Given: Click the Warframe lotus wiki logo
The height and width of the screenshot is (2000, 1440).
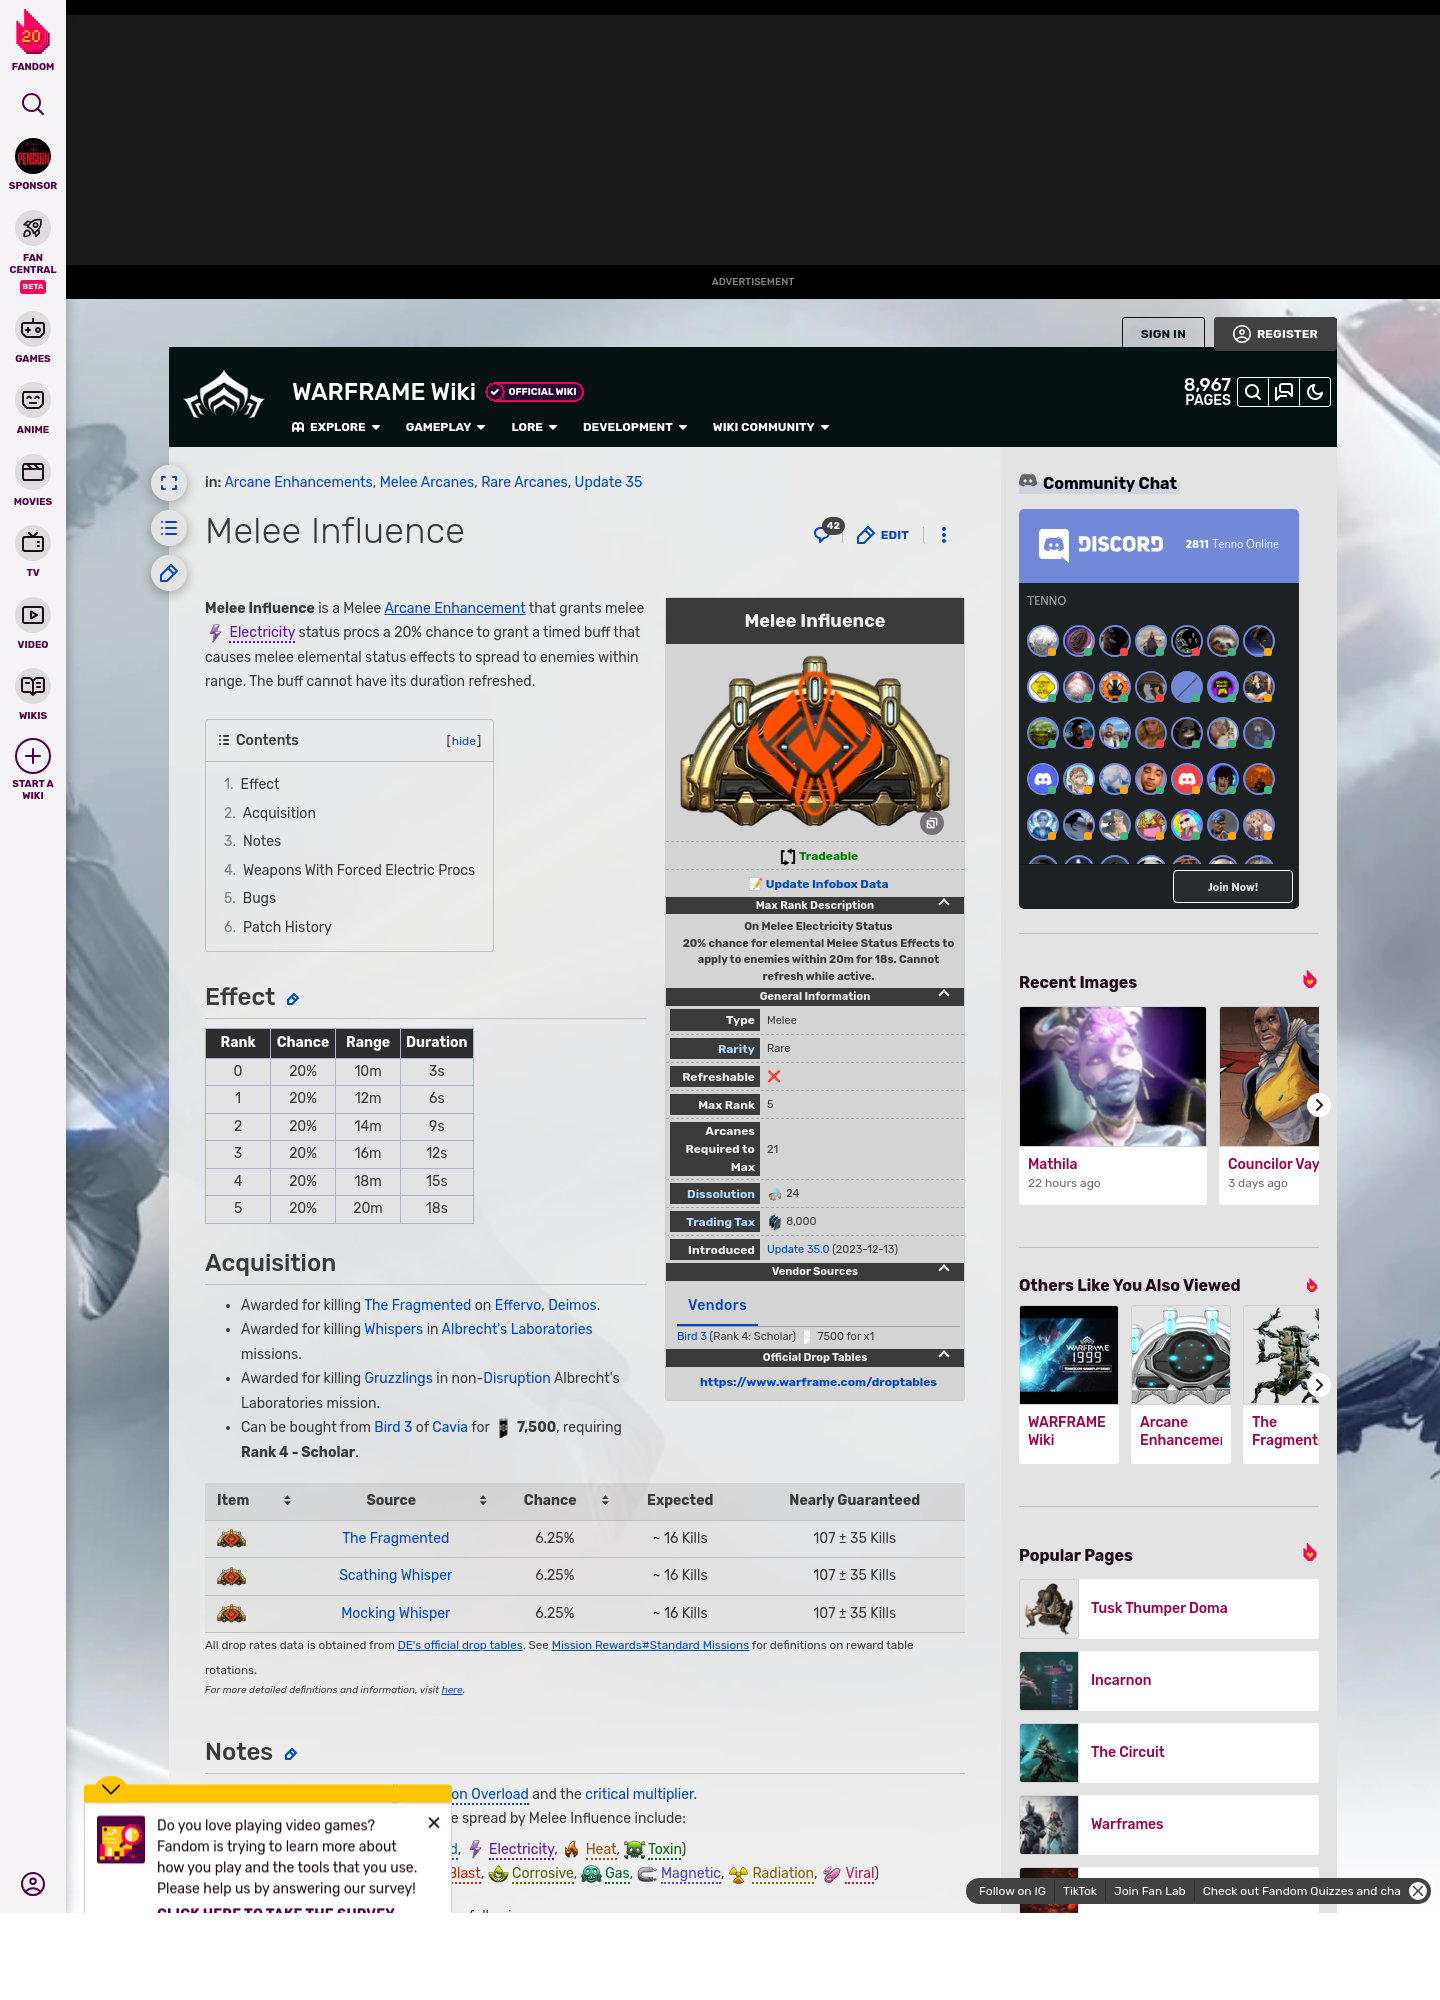Looking at the screenshot, I should [x=224, y=396].
